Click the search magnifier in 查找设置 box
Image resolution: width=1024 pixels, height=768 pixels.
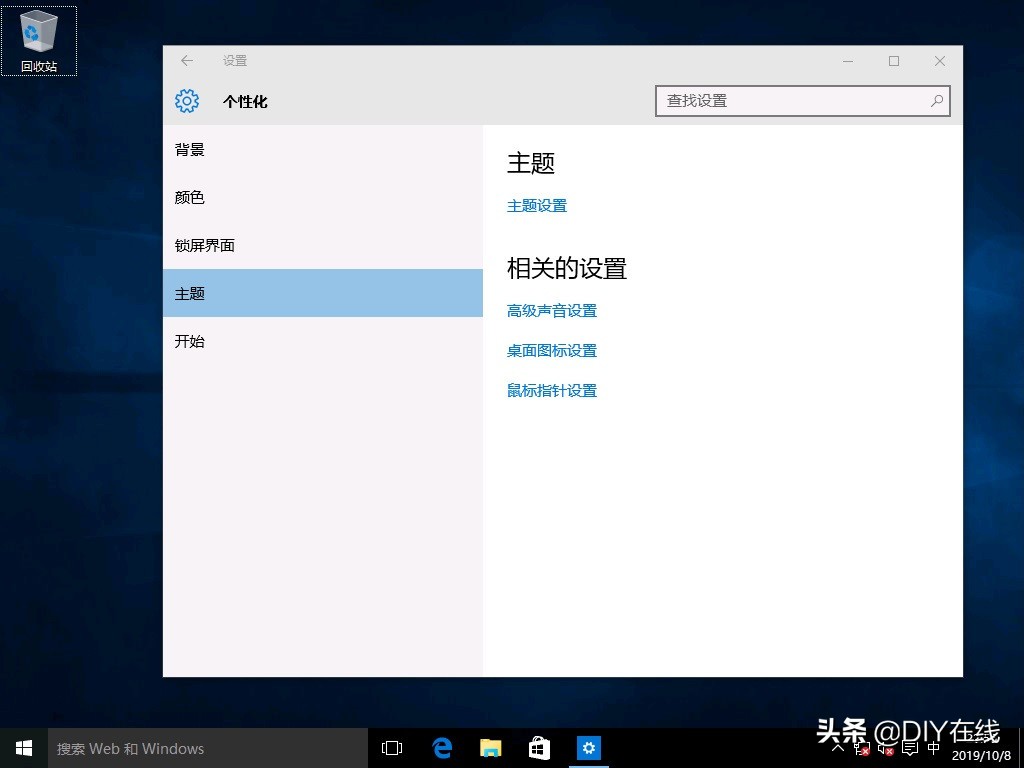pos(936,100)
